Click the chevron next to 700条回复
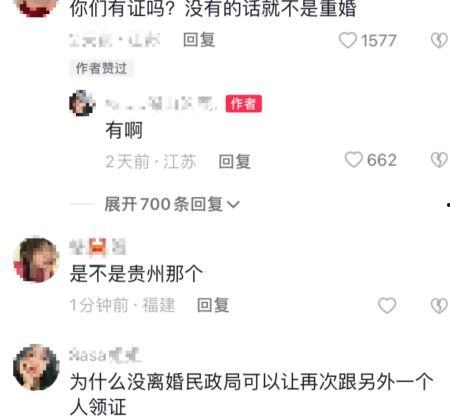Image resolution: width=450 pixels, height=419 pixels. (233, 204)
